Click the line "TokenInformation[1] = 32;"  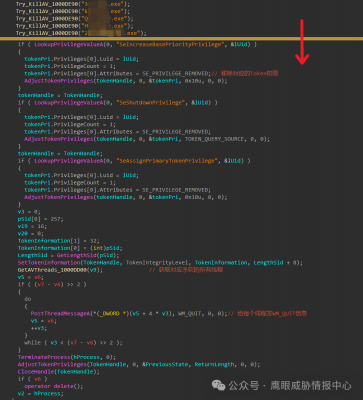(58, 241)
